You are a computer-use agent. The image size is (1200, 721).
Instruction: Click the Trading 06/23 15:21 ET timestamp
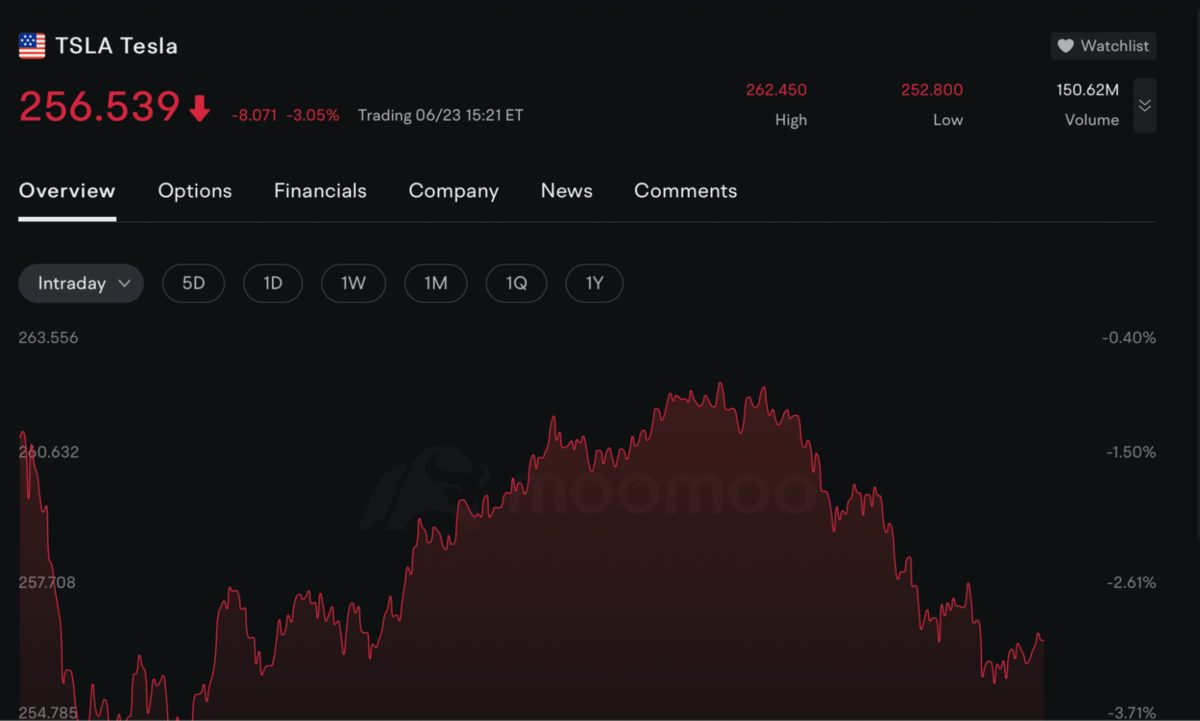[440, 115]
